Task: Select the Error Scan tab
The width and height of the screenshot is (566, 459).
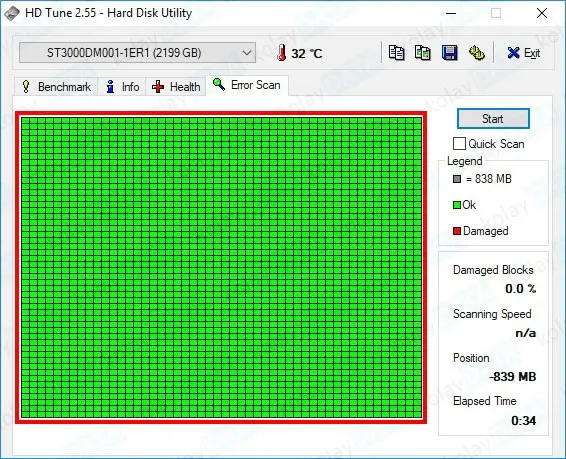Action: pyautogui.click(x=247, y=85)
